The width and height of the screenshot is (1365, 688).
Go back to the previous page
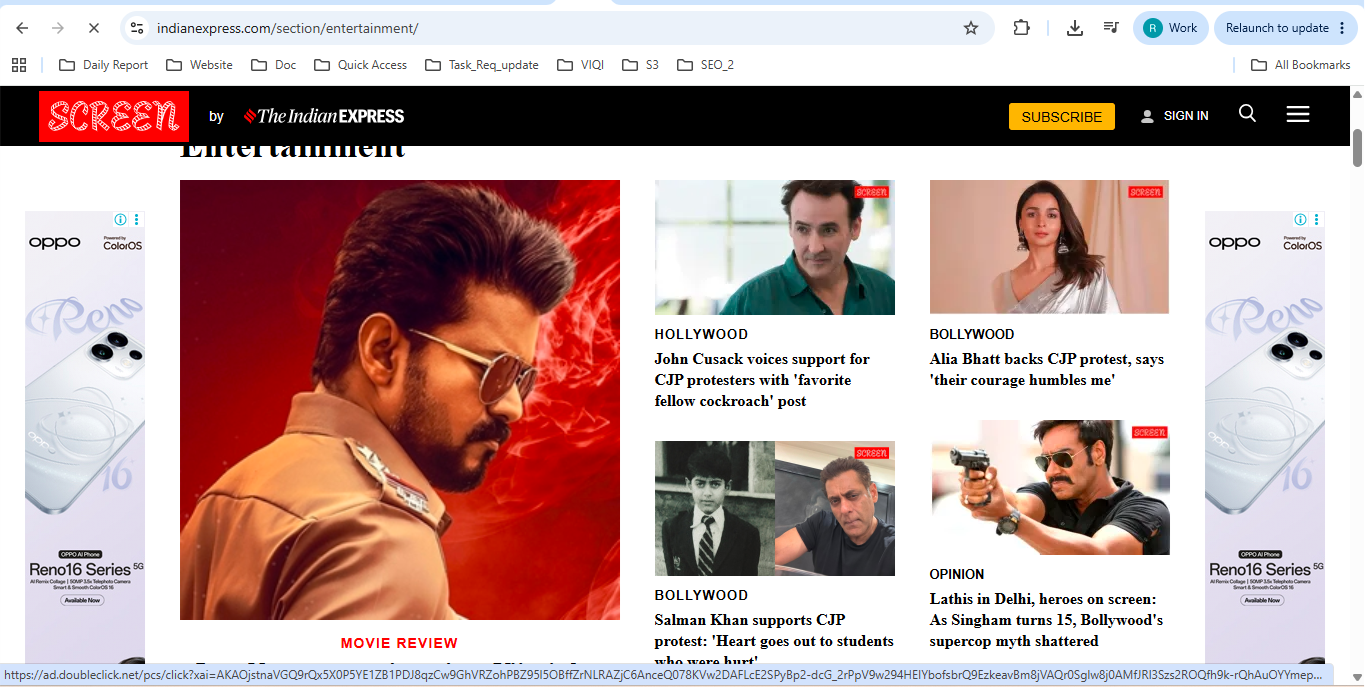(x=22, y=28)
